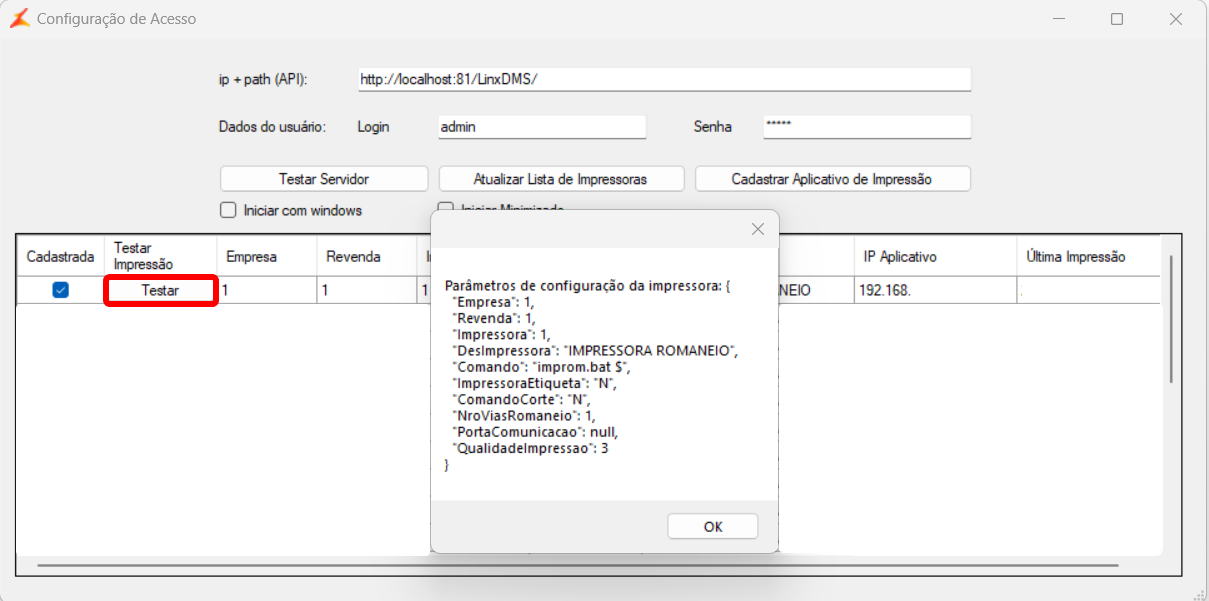
Task: Click Atualizar Lista de Impressoras button
Action: pyautogui.click(x=560, y=179)
